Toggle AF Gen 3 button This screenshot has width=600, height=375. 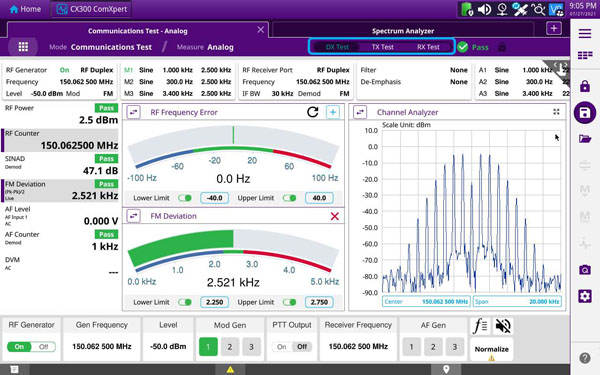click(455, 347)
